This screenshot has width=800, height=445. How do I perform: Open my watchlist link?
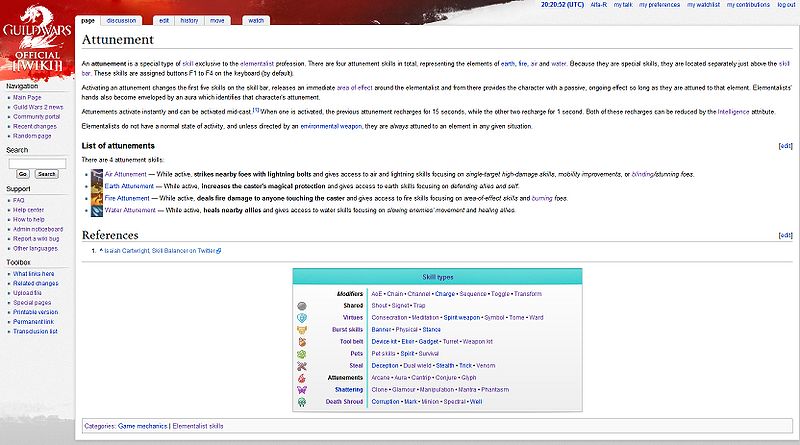704,5
